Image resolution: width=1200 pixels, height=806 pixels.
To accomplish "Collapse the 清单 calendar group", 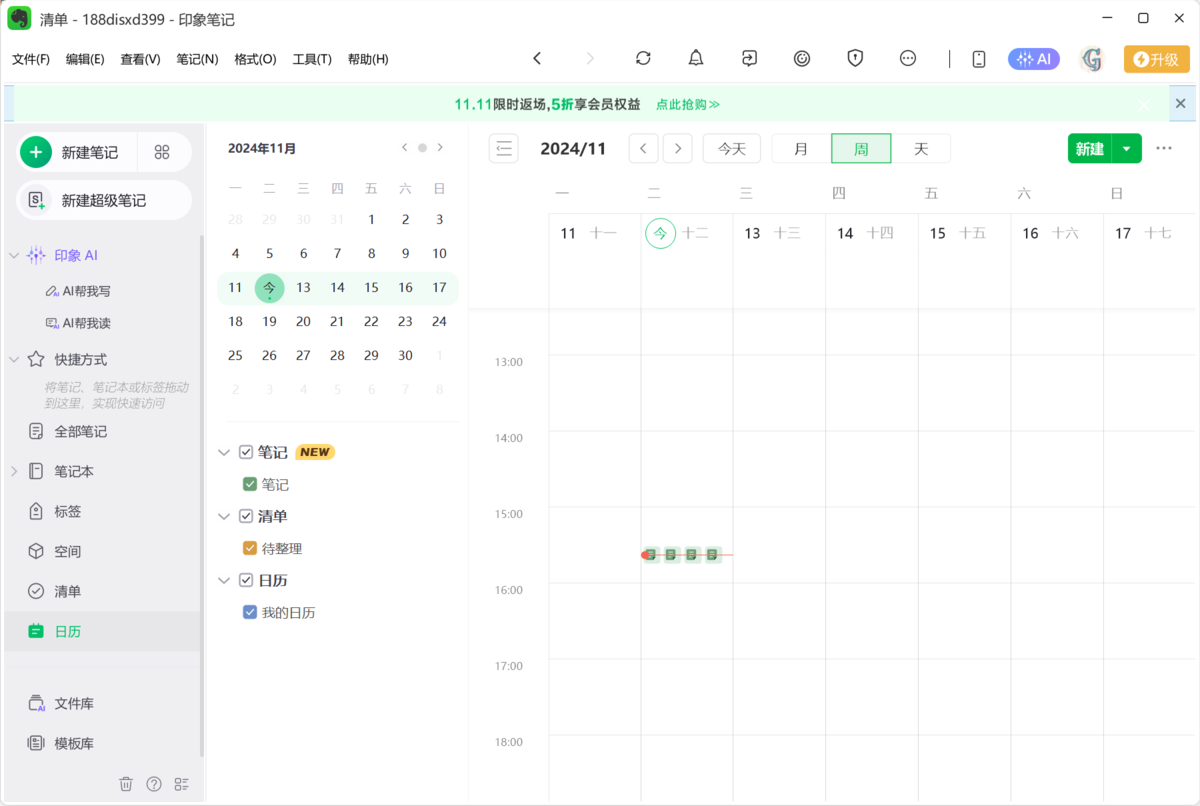I will point(224,516).
